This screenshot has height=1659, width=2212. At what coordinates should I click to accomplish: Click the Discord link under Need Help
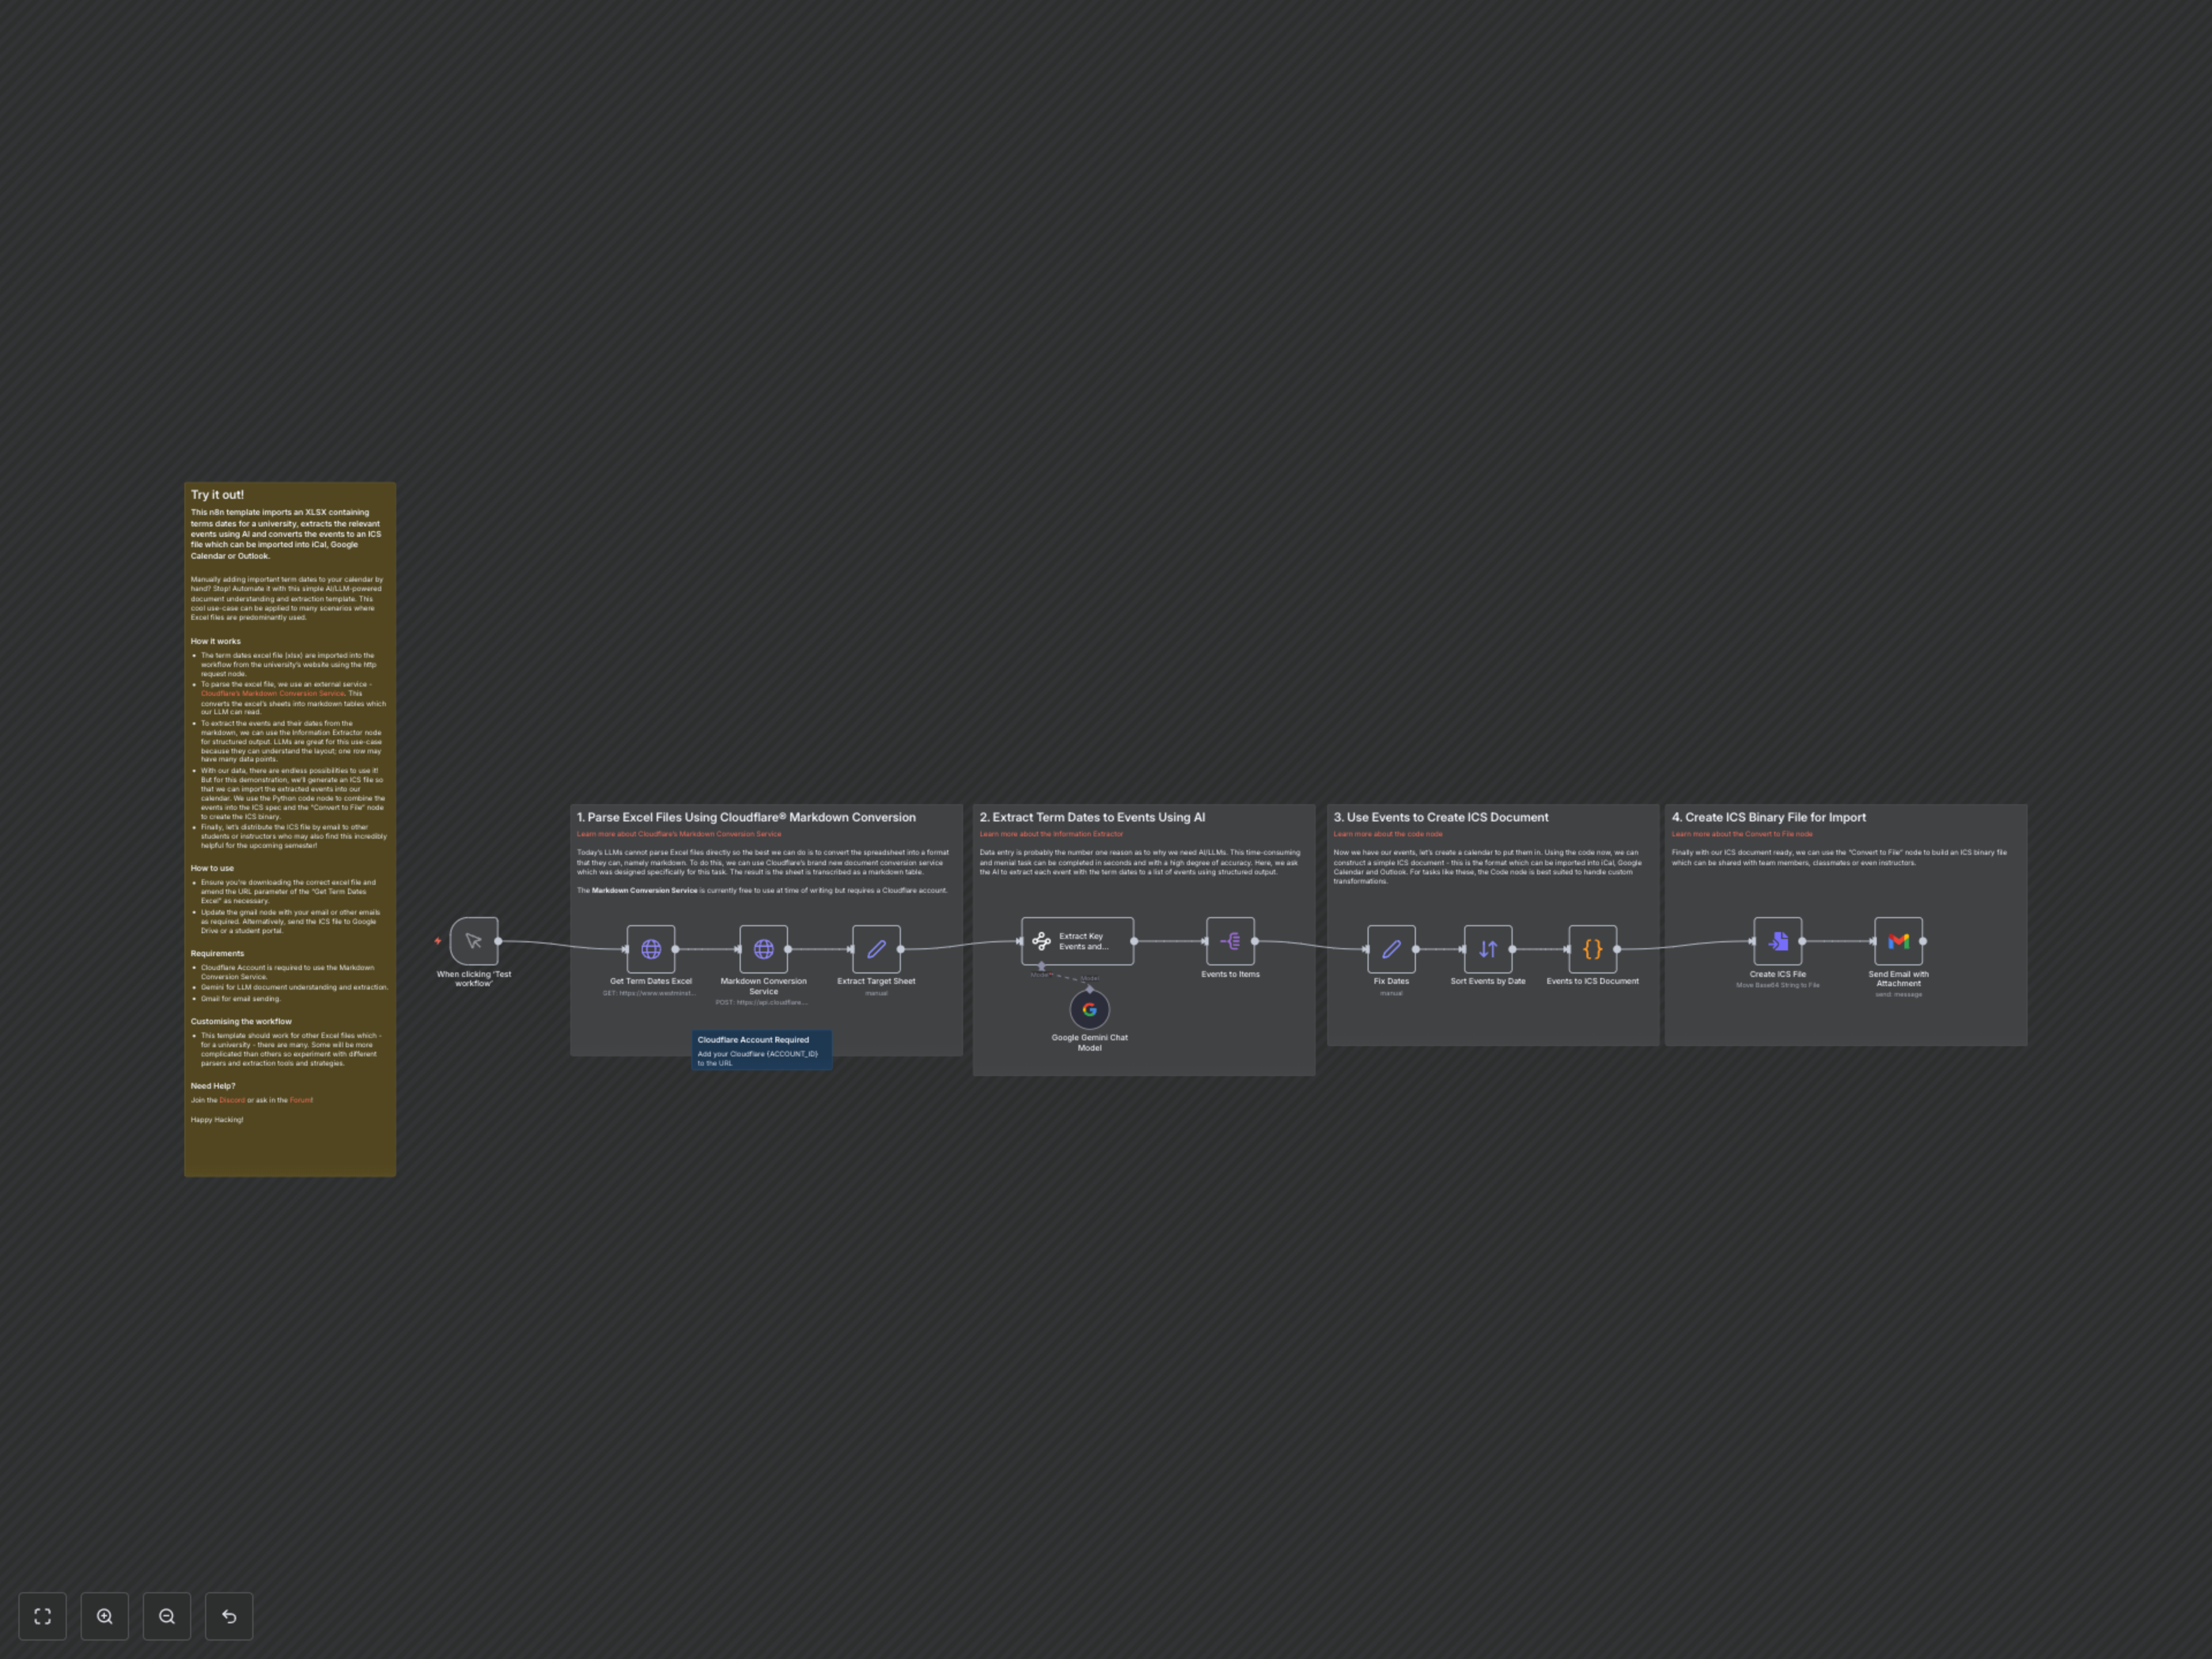(x=231, y=1099)
